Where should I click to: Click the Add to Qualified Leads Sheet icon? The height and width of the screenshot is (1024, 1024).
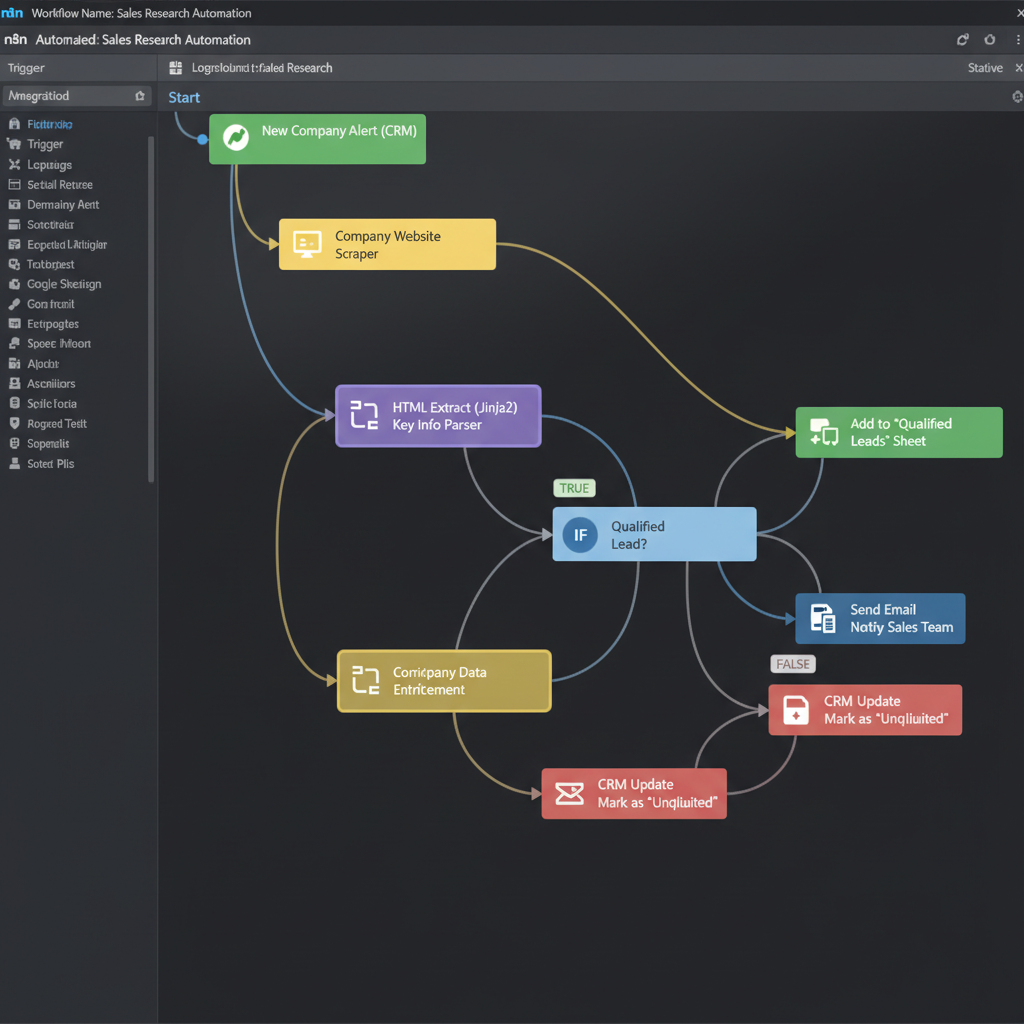824,432
